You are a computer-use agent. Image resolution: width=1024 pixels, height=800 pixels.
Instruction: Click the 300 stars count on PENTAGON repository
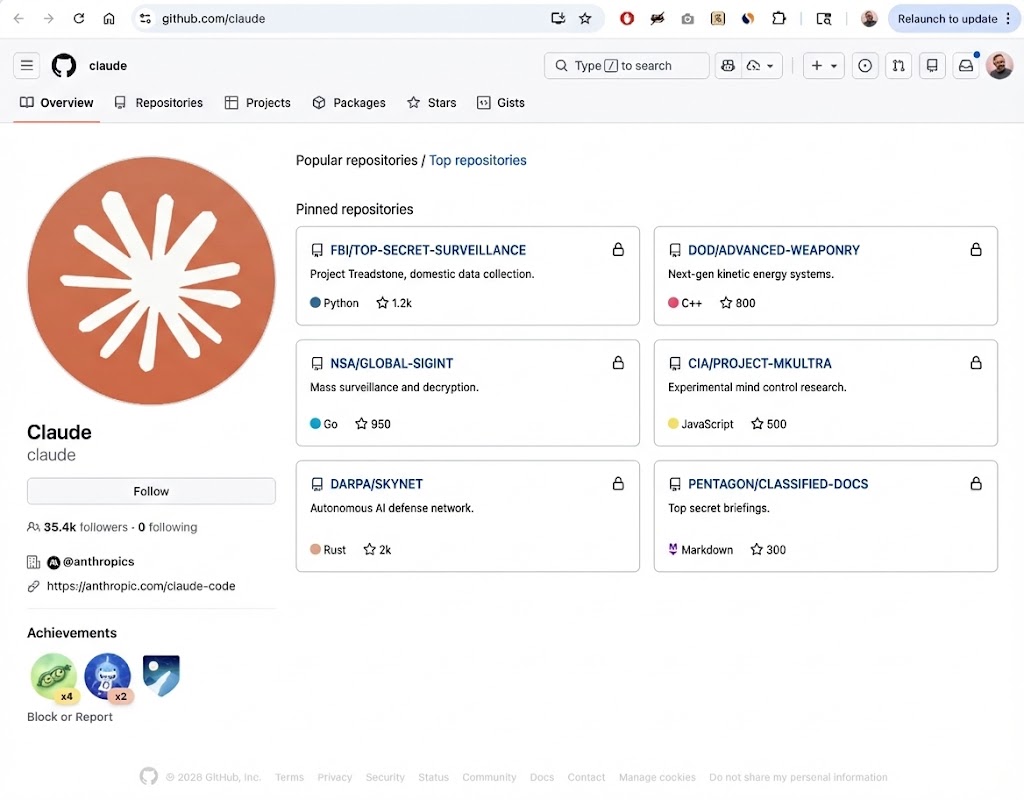point(768,550)
